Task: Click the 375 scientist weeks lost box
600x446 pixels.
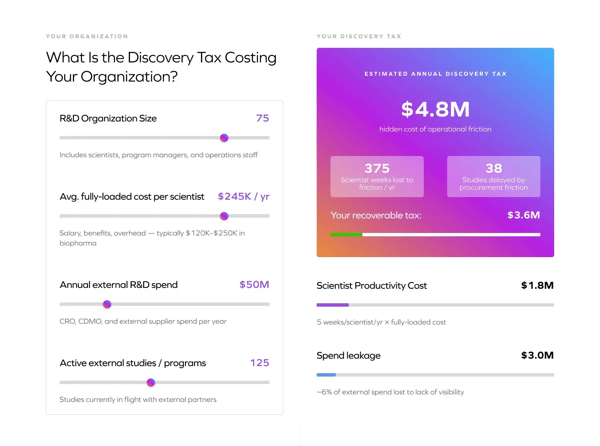Action: tap(377, 176)
